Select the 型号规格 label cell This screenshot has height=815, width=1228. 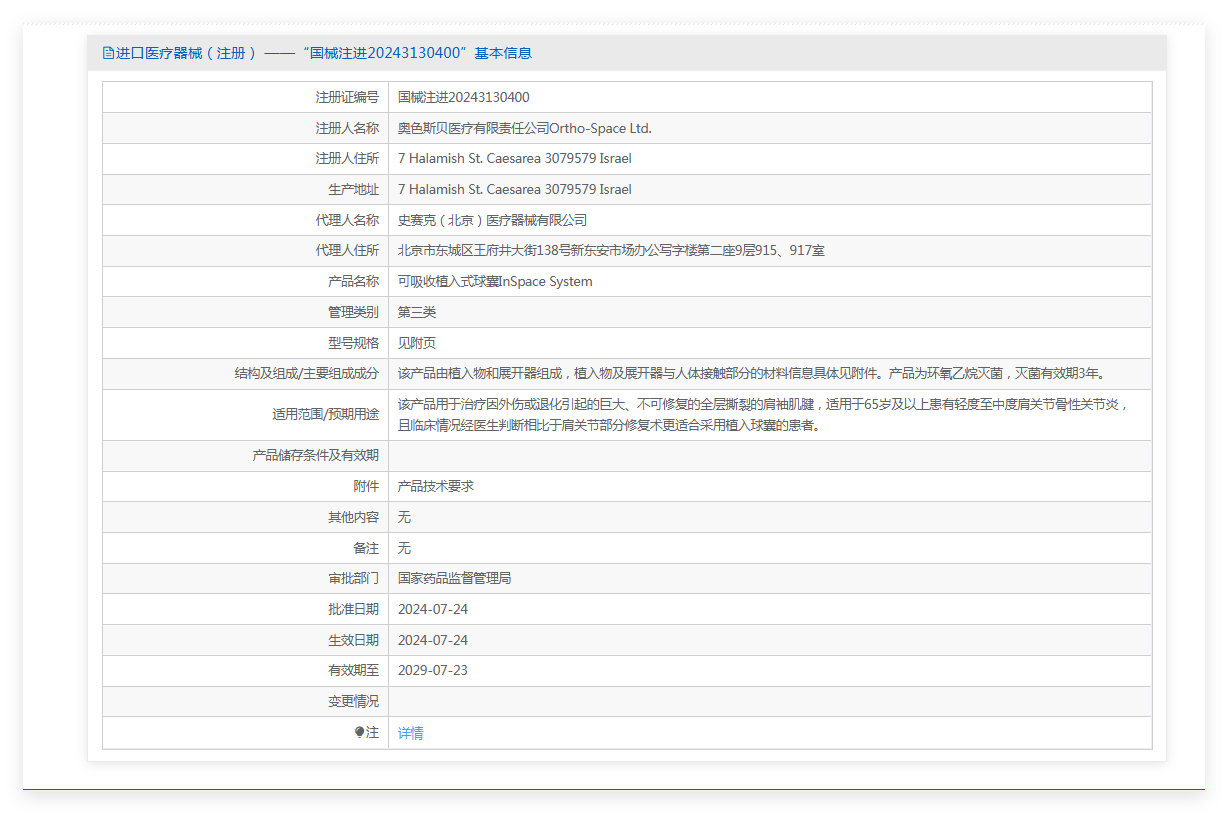(245, 343)
